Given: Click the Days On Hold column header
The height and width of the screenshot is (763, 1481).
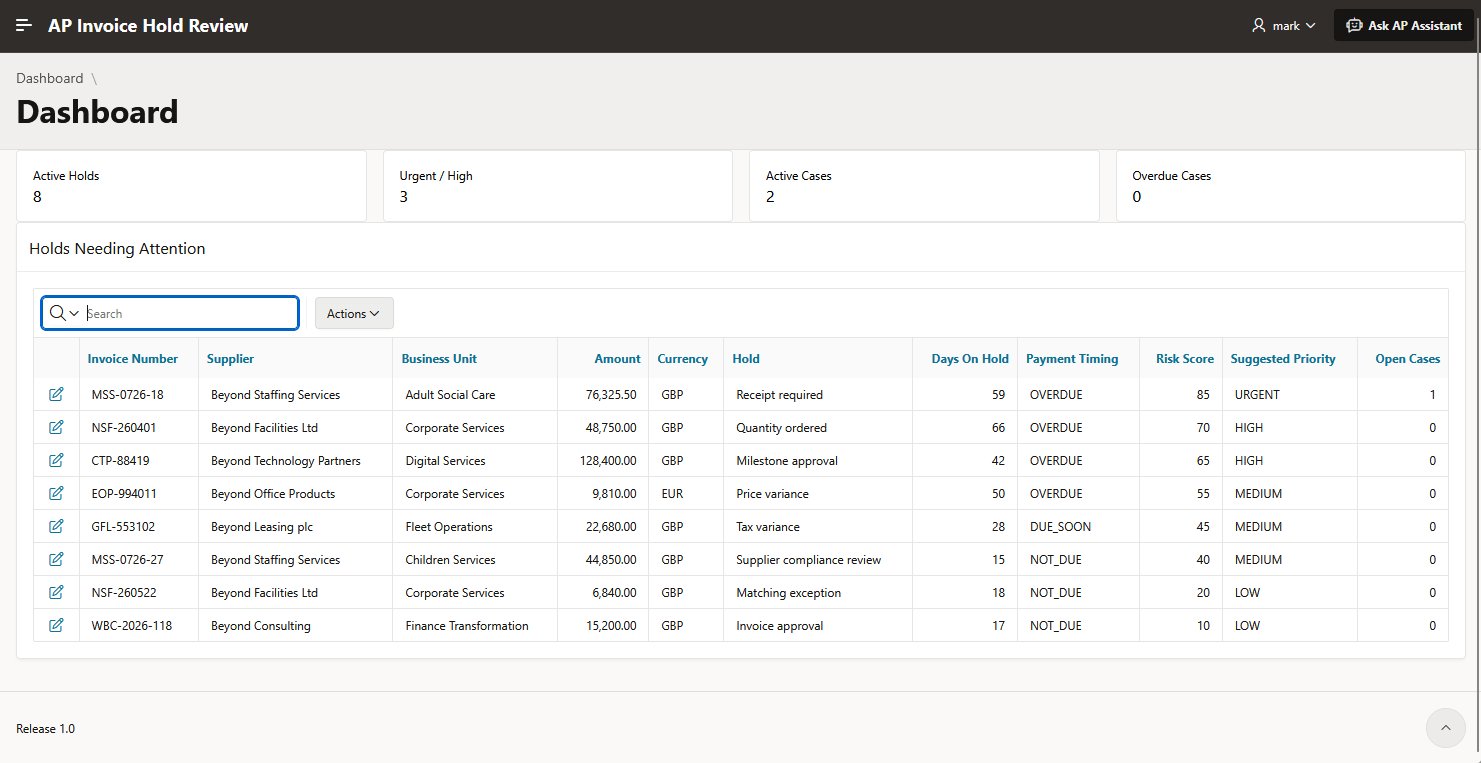Looking at the screenshot, I should (970, 359).
